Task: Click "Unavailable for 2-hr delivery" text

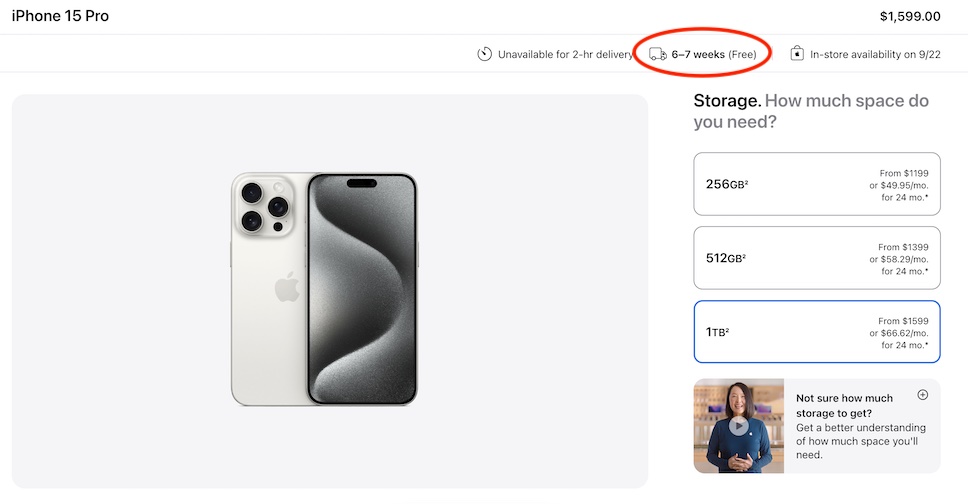Action: click(x=566, y=54)
